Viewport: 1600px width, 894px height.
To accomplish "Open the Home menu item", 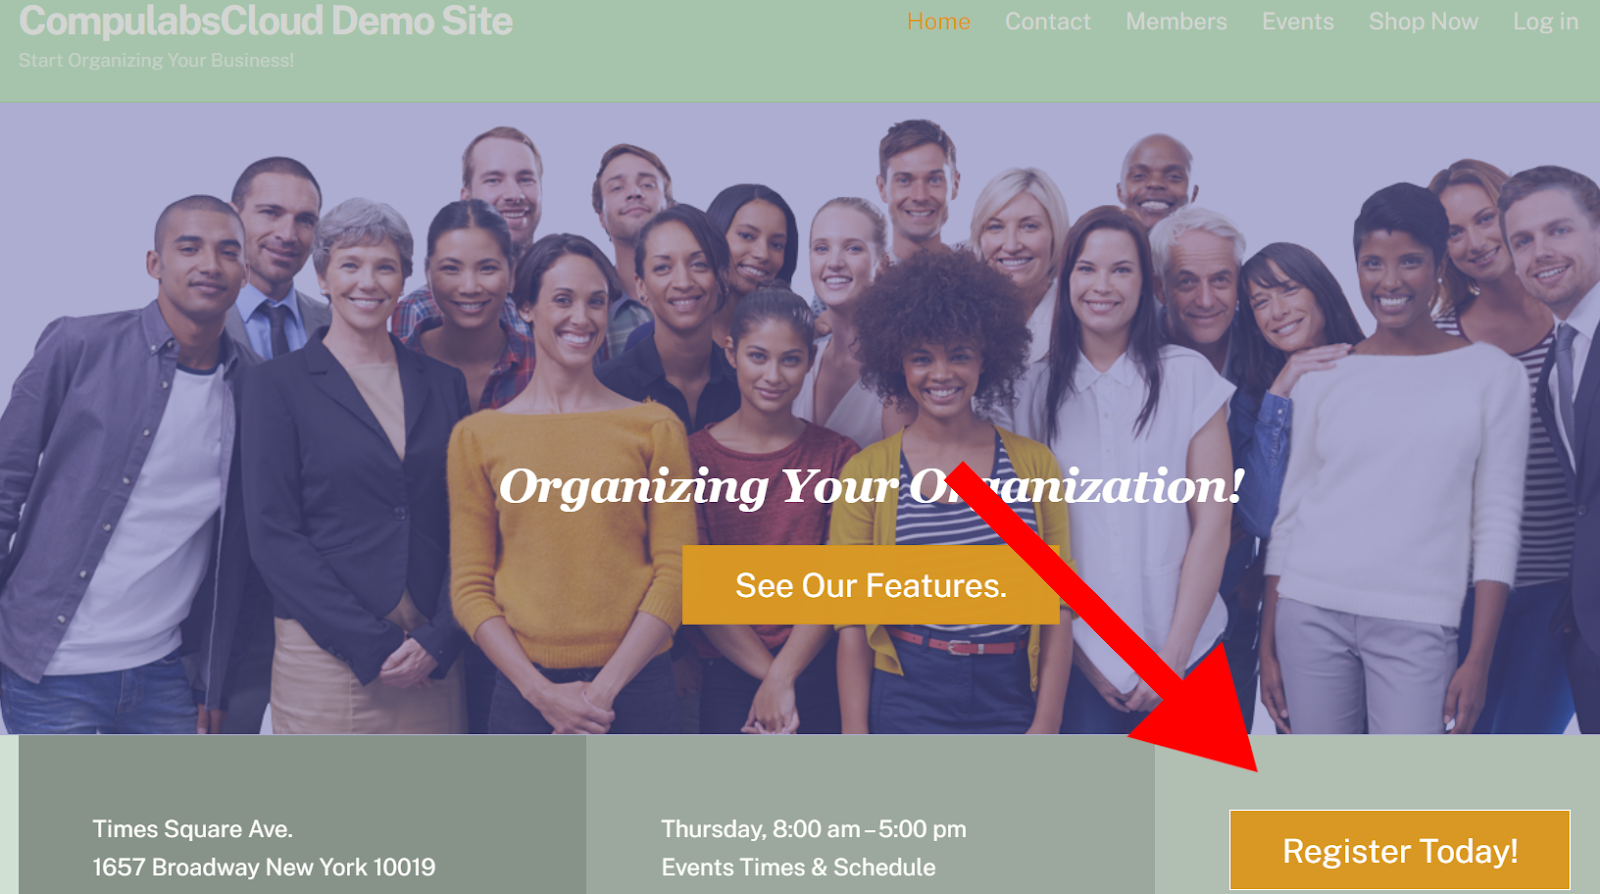I will (x=938, y=21).
